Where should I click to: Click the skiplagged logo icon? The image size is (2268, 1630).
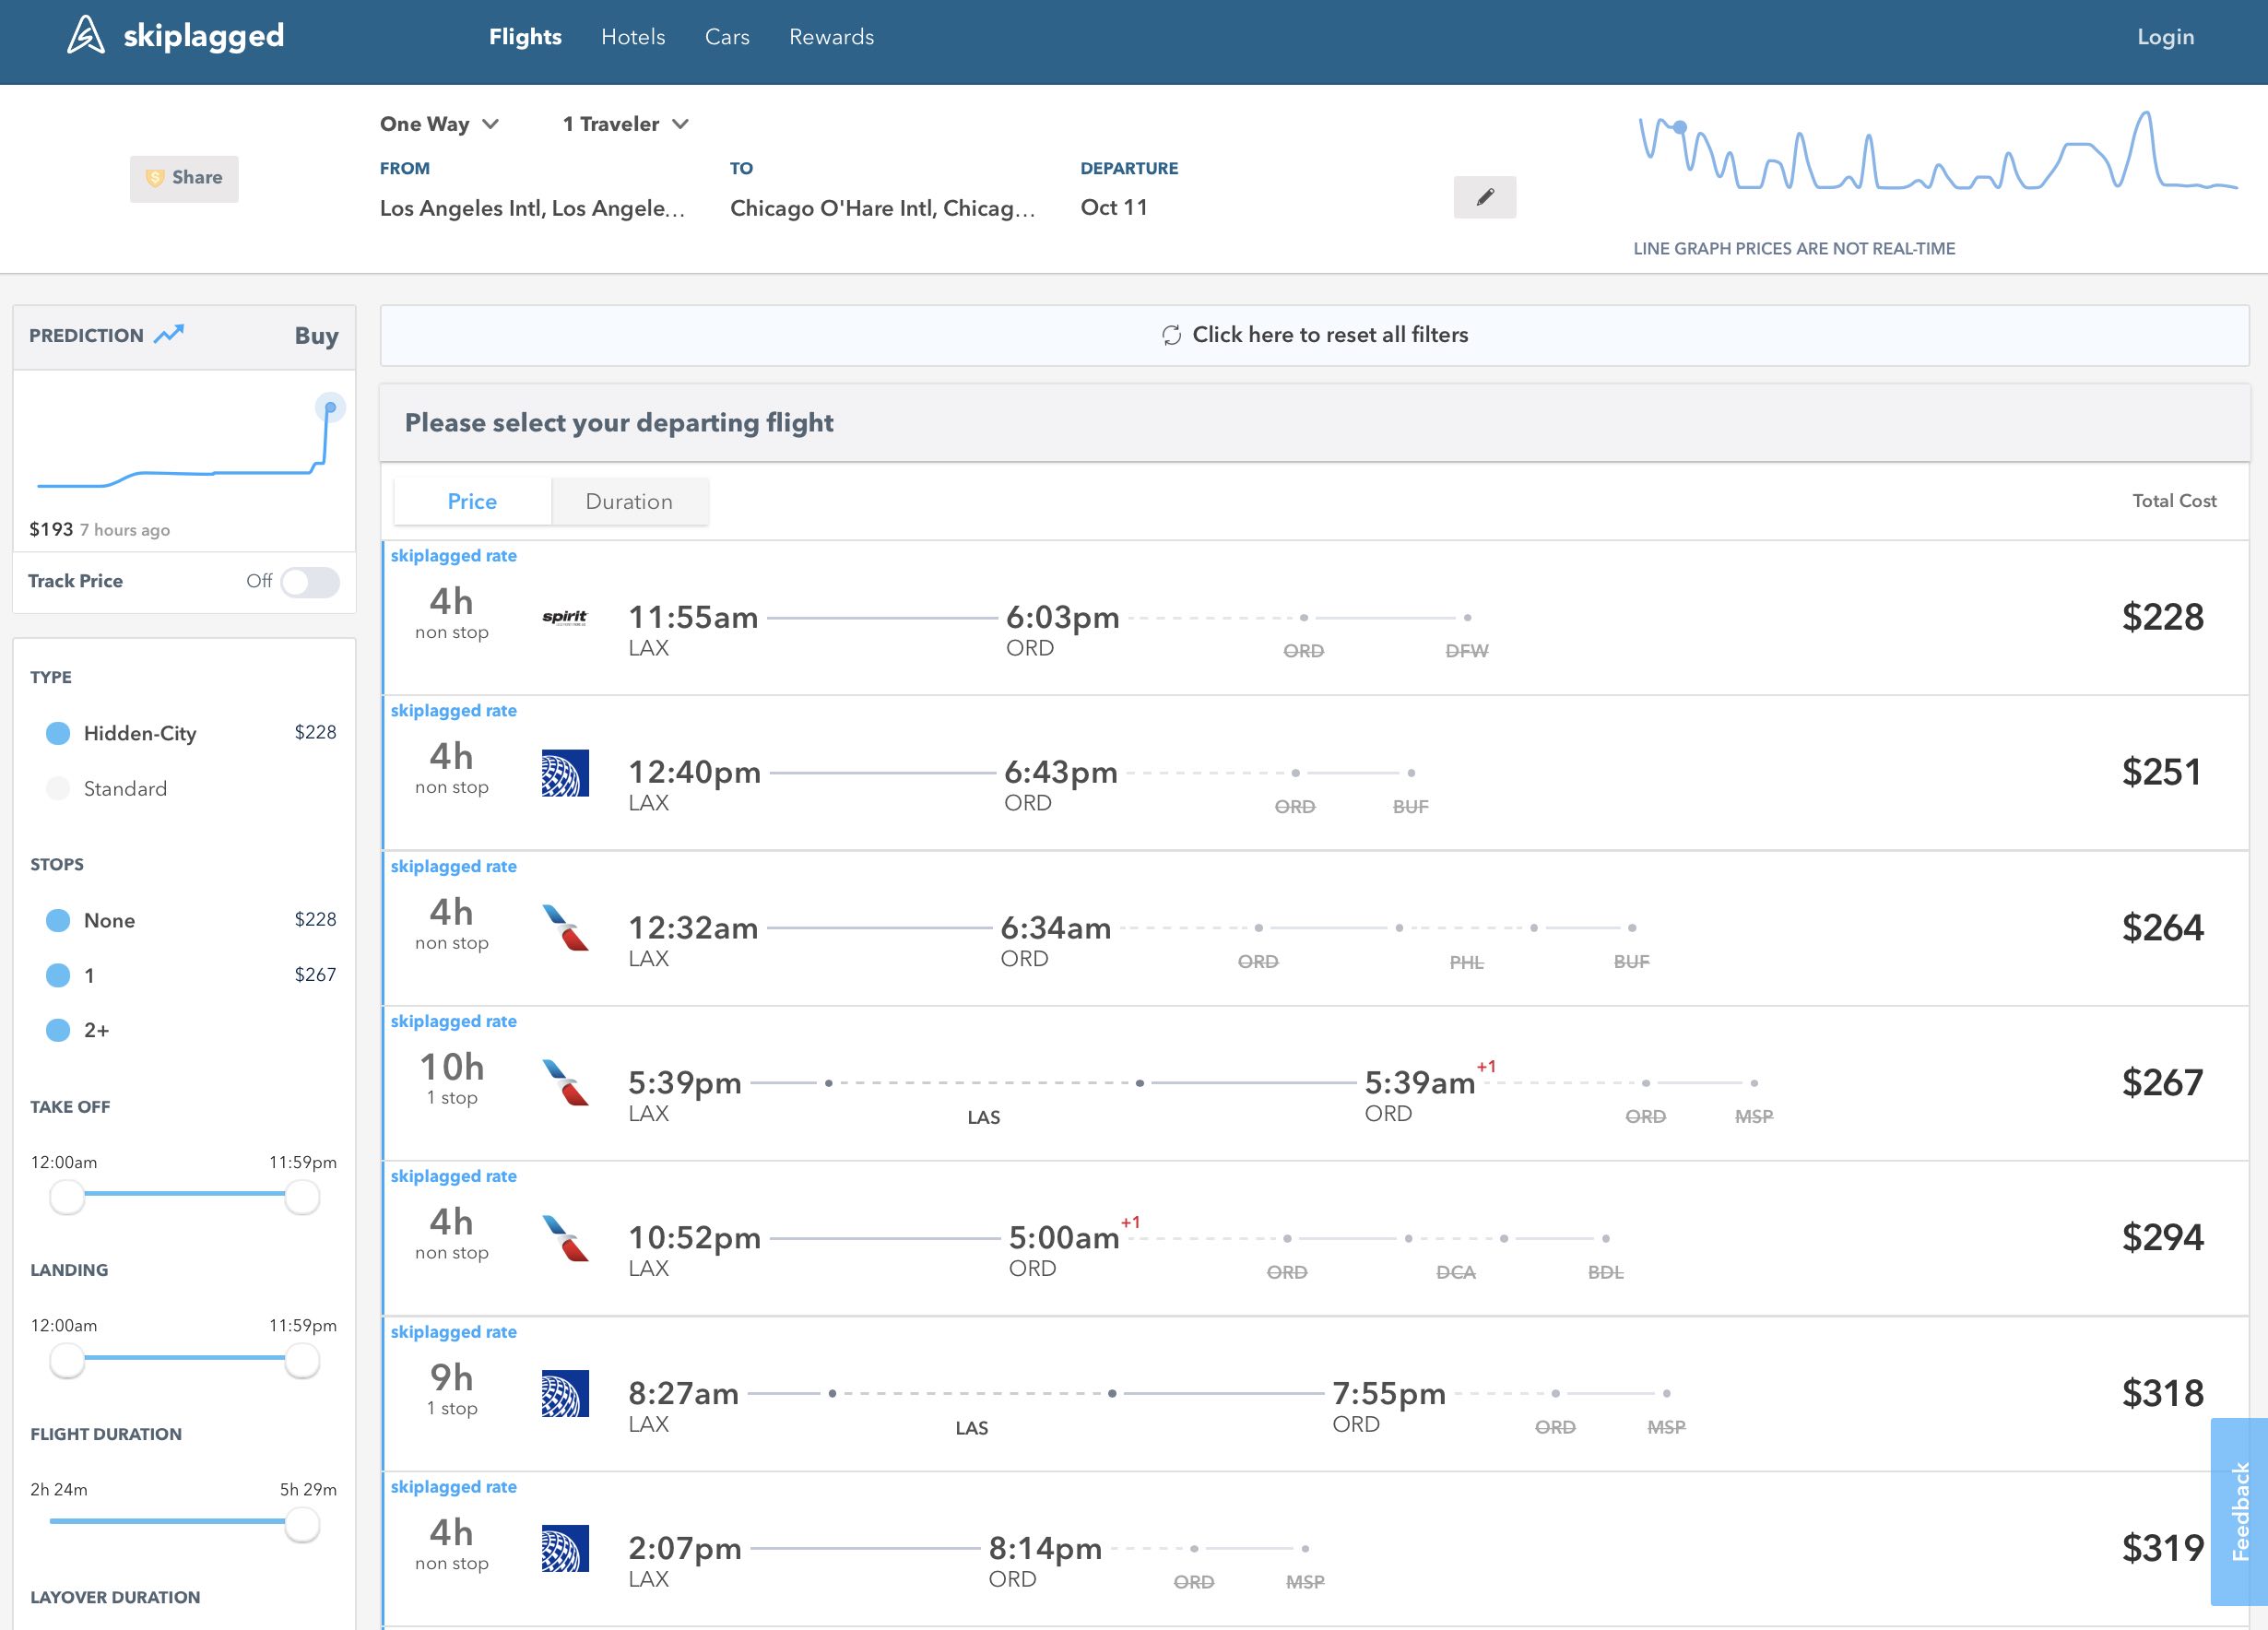click(x=85, y=36)
